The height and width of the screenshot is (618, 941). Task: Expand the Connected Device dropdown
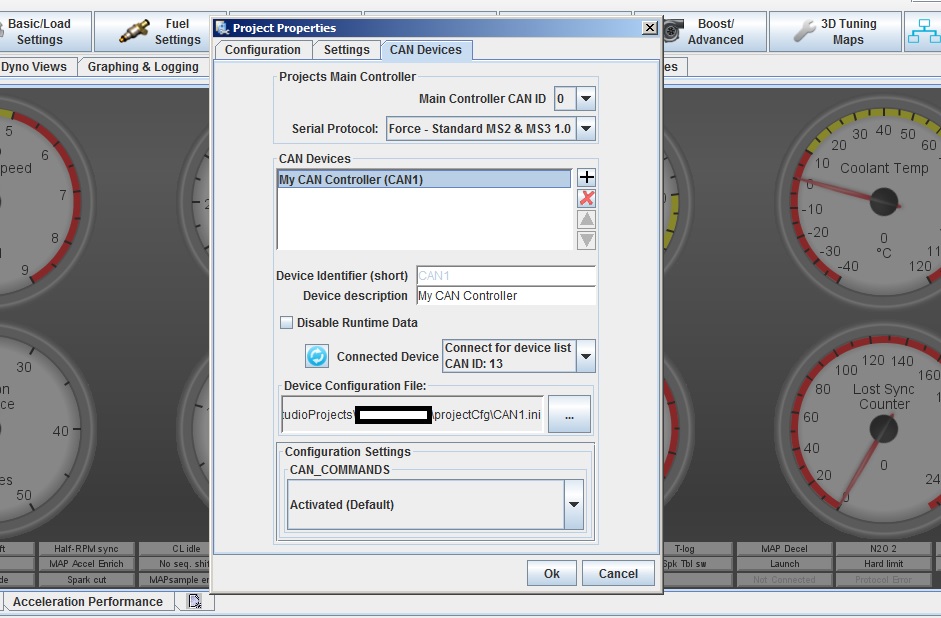tap(586, 356)
